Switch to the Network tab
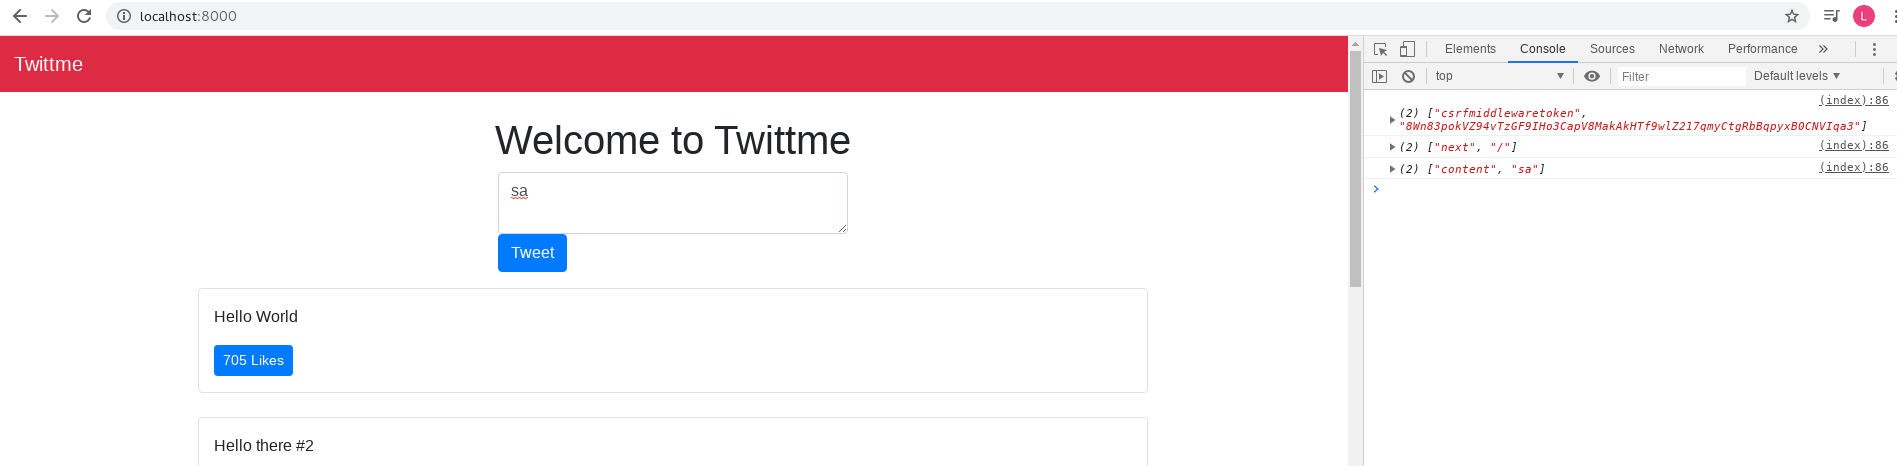The image size is (1897, 466). click(x=1681, y=49)
